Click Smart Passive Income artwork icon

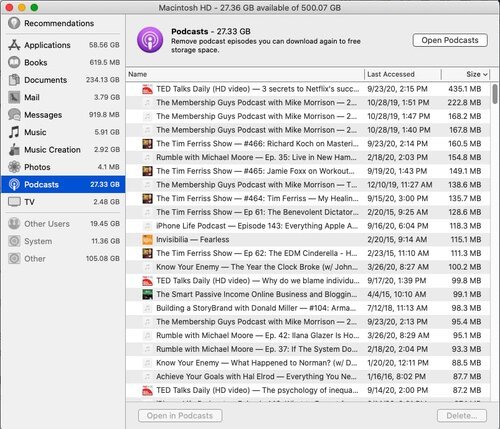(147, 294)
